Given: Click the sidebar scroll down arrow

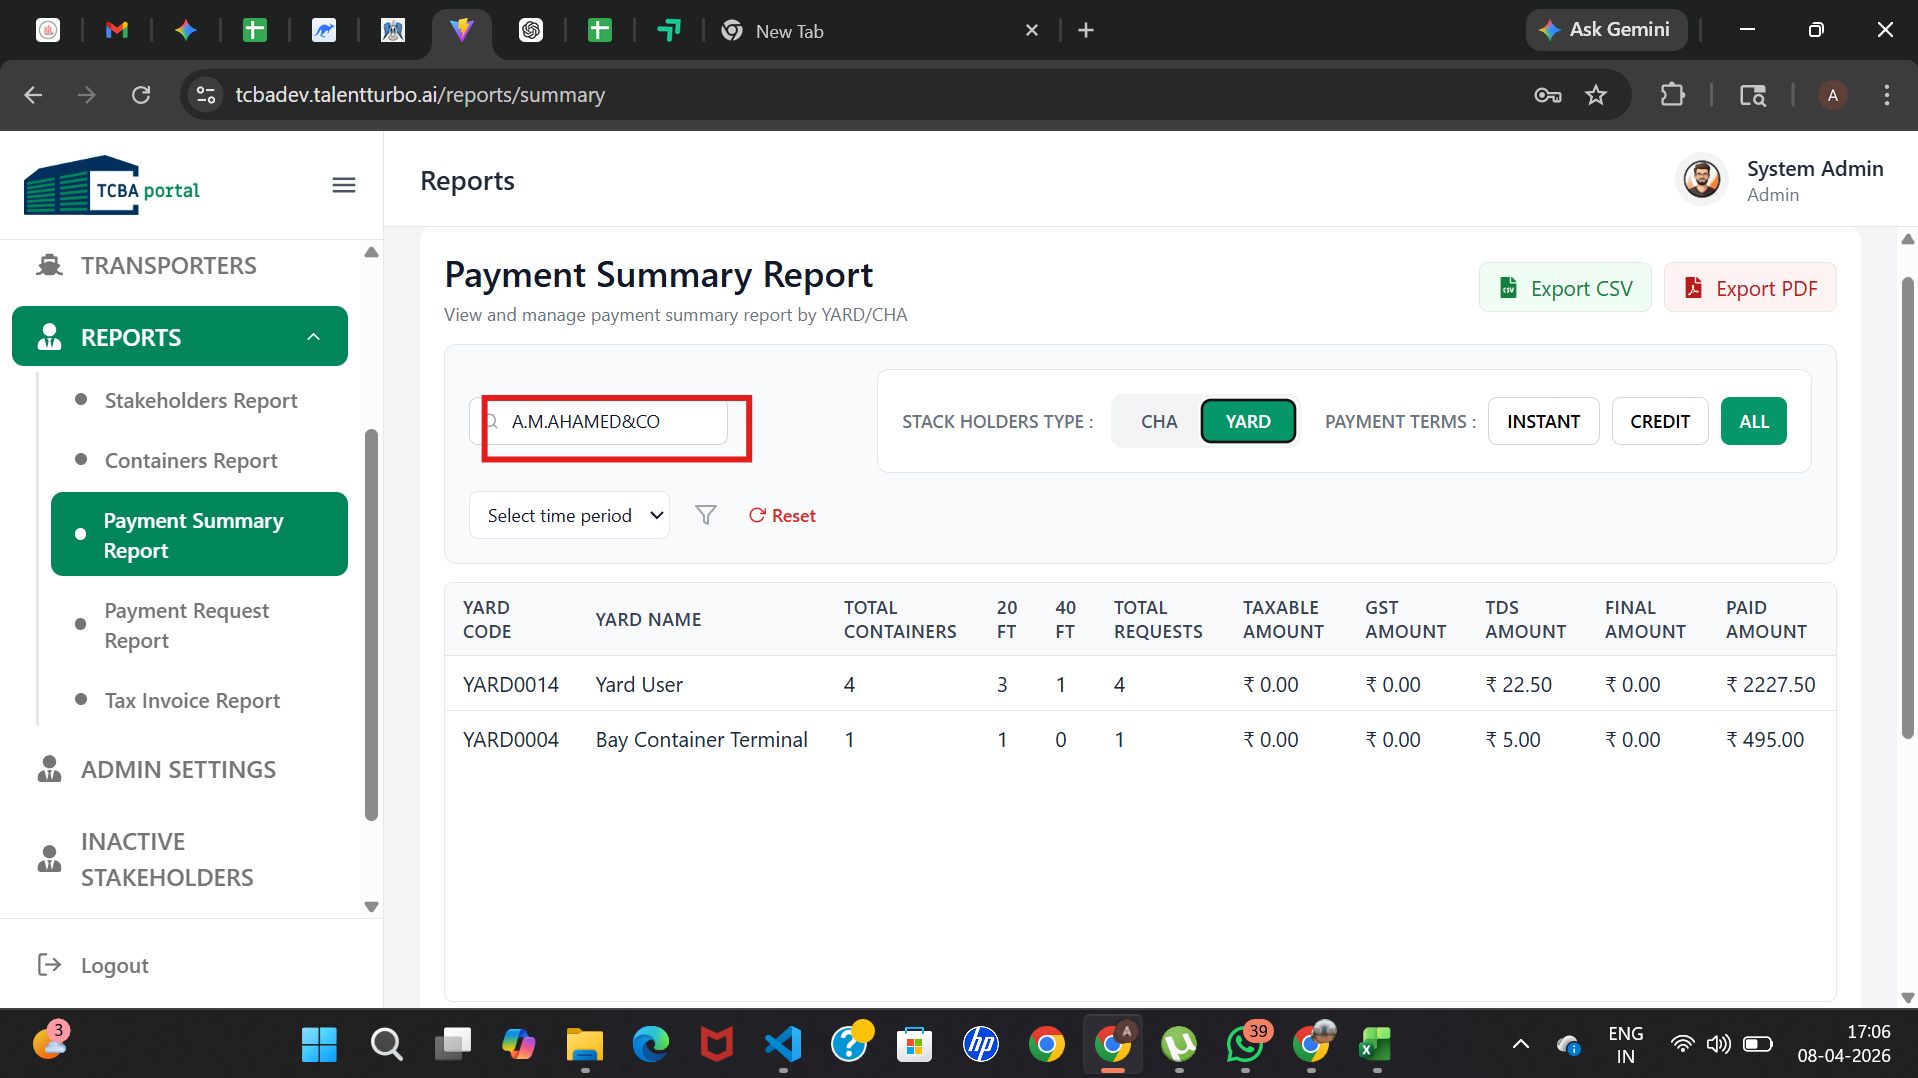Looking at the screenshot, I should (x=371, y=907).
